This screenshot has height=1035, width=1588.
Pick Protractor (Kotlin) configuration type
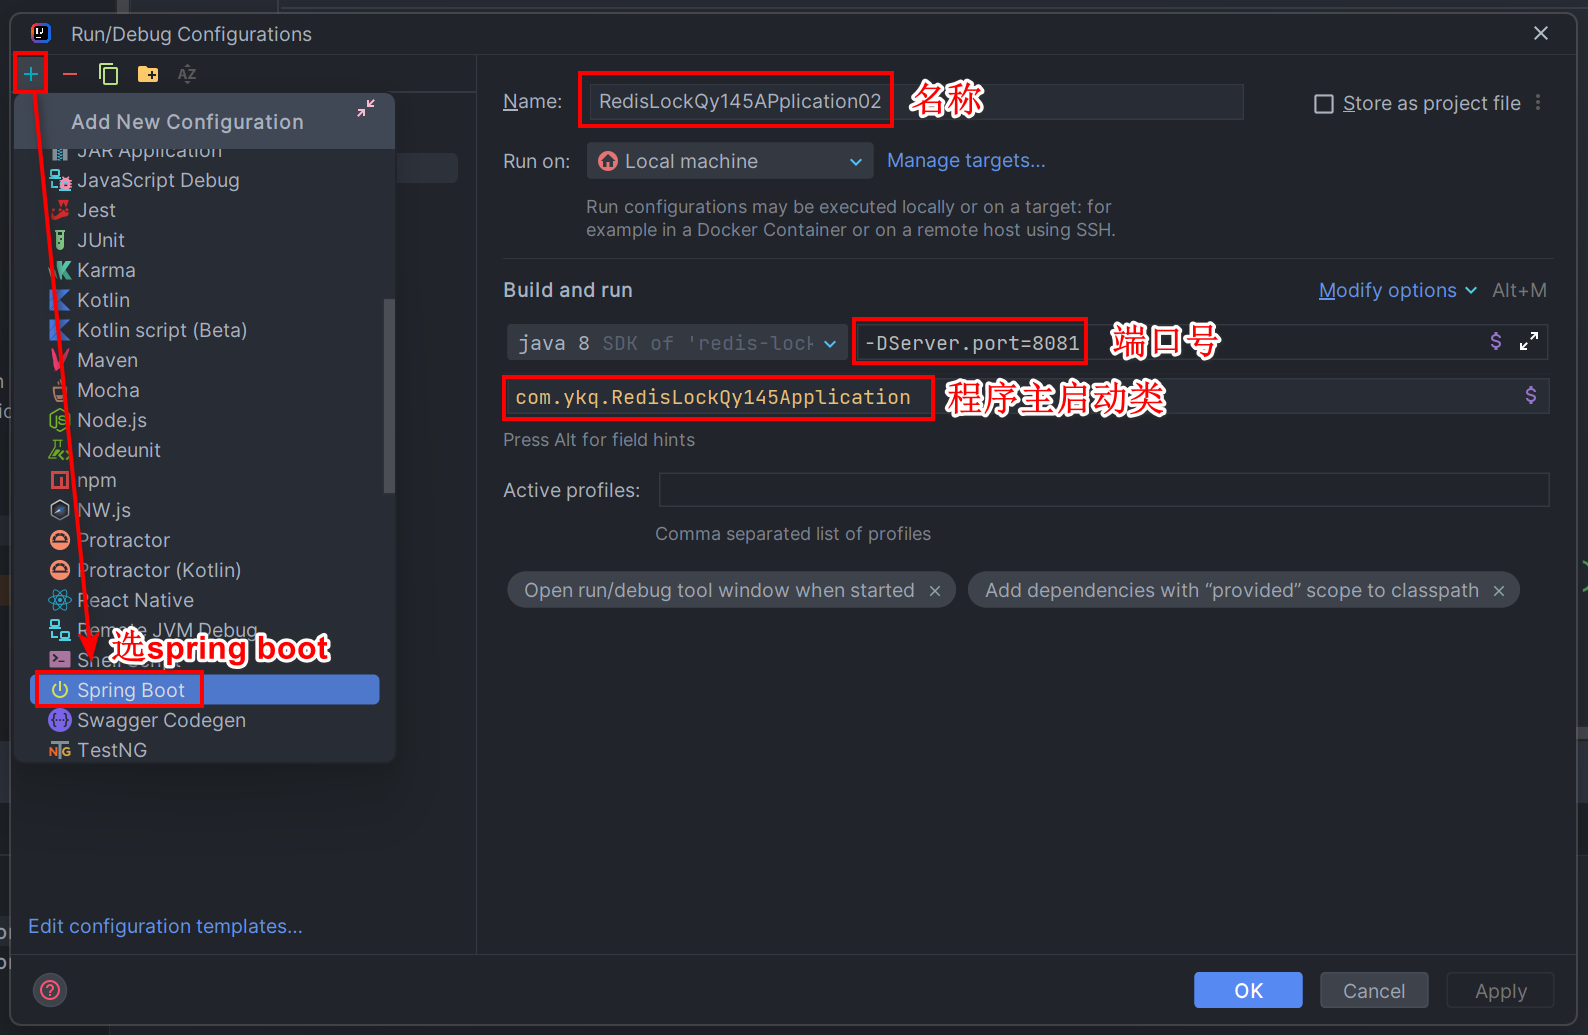click(x=205, y=570)
